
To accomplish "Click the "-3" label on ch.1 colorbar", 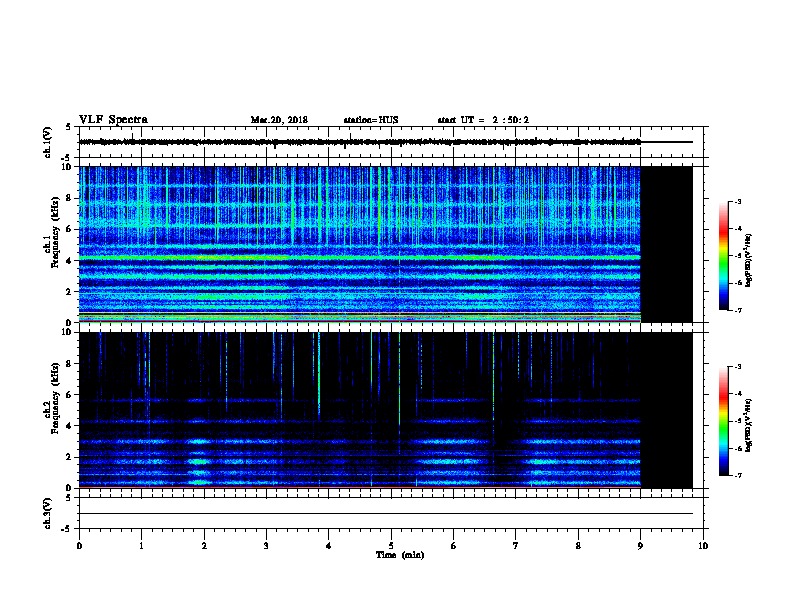I will pyautogui.click(x=738, y=201).
